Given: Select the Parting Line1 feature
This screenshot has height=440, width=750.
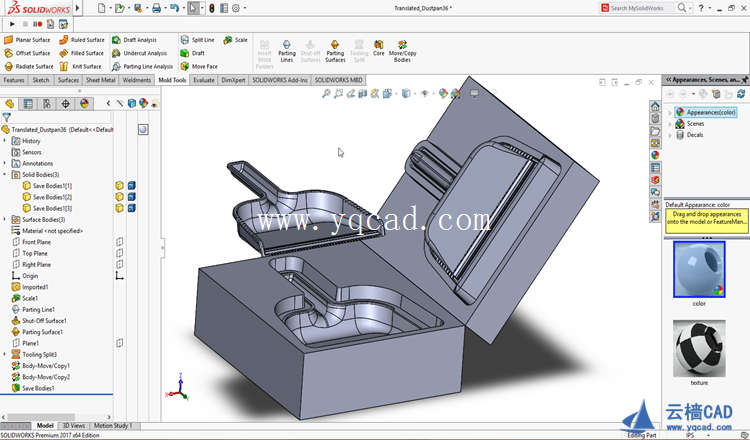Looking at the screenshot, I should click(x=33, y=309).
